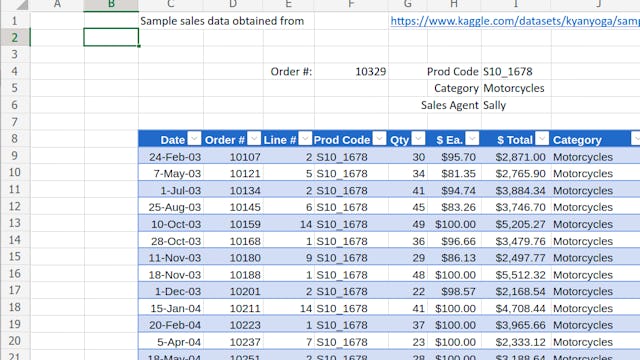Click the 'Prod Code' label in row 4
The height and width of the screenshot is (360, 640).
452,71
